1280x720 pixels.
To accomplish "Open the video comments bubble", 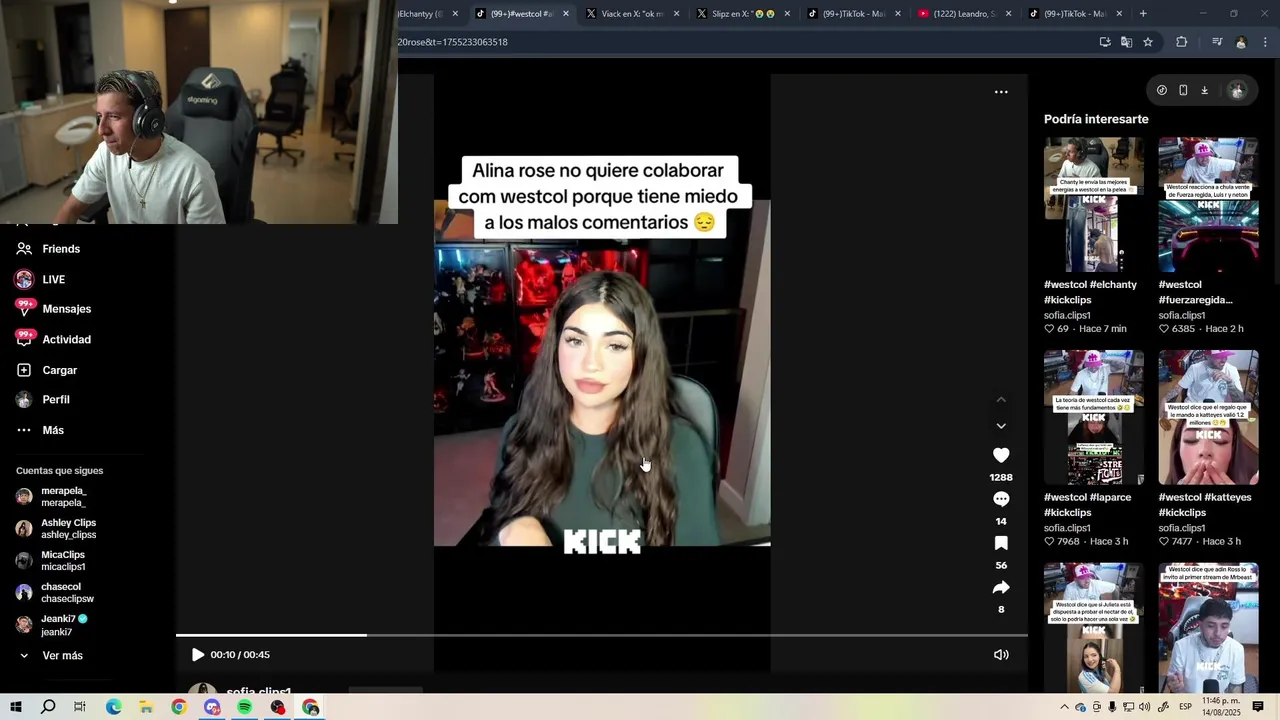I will pos(1001,499).
